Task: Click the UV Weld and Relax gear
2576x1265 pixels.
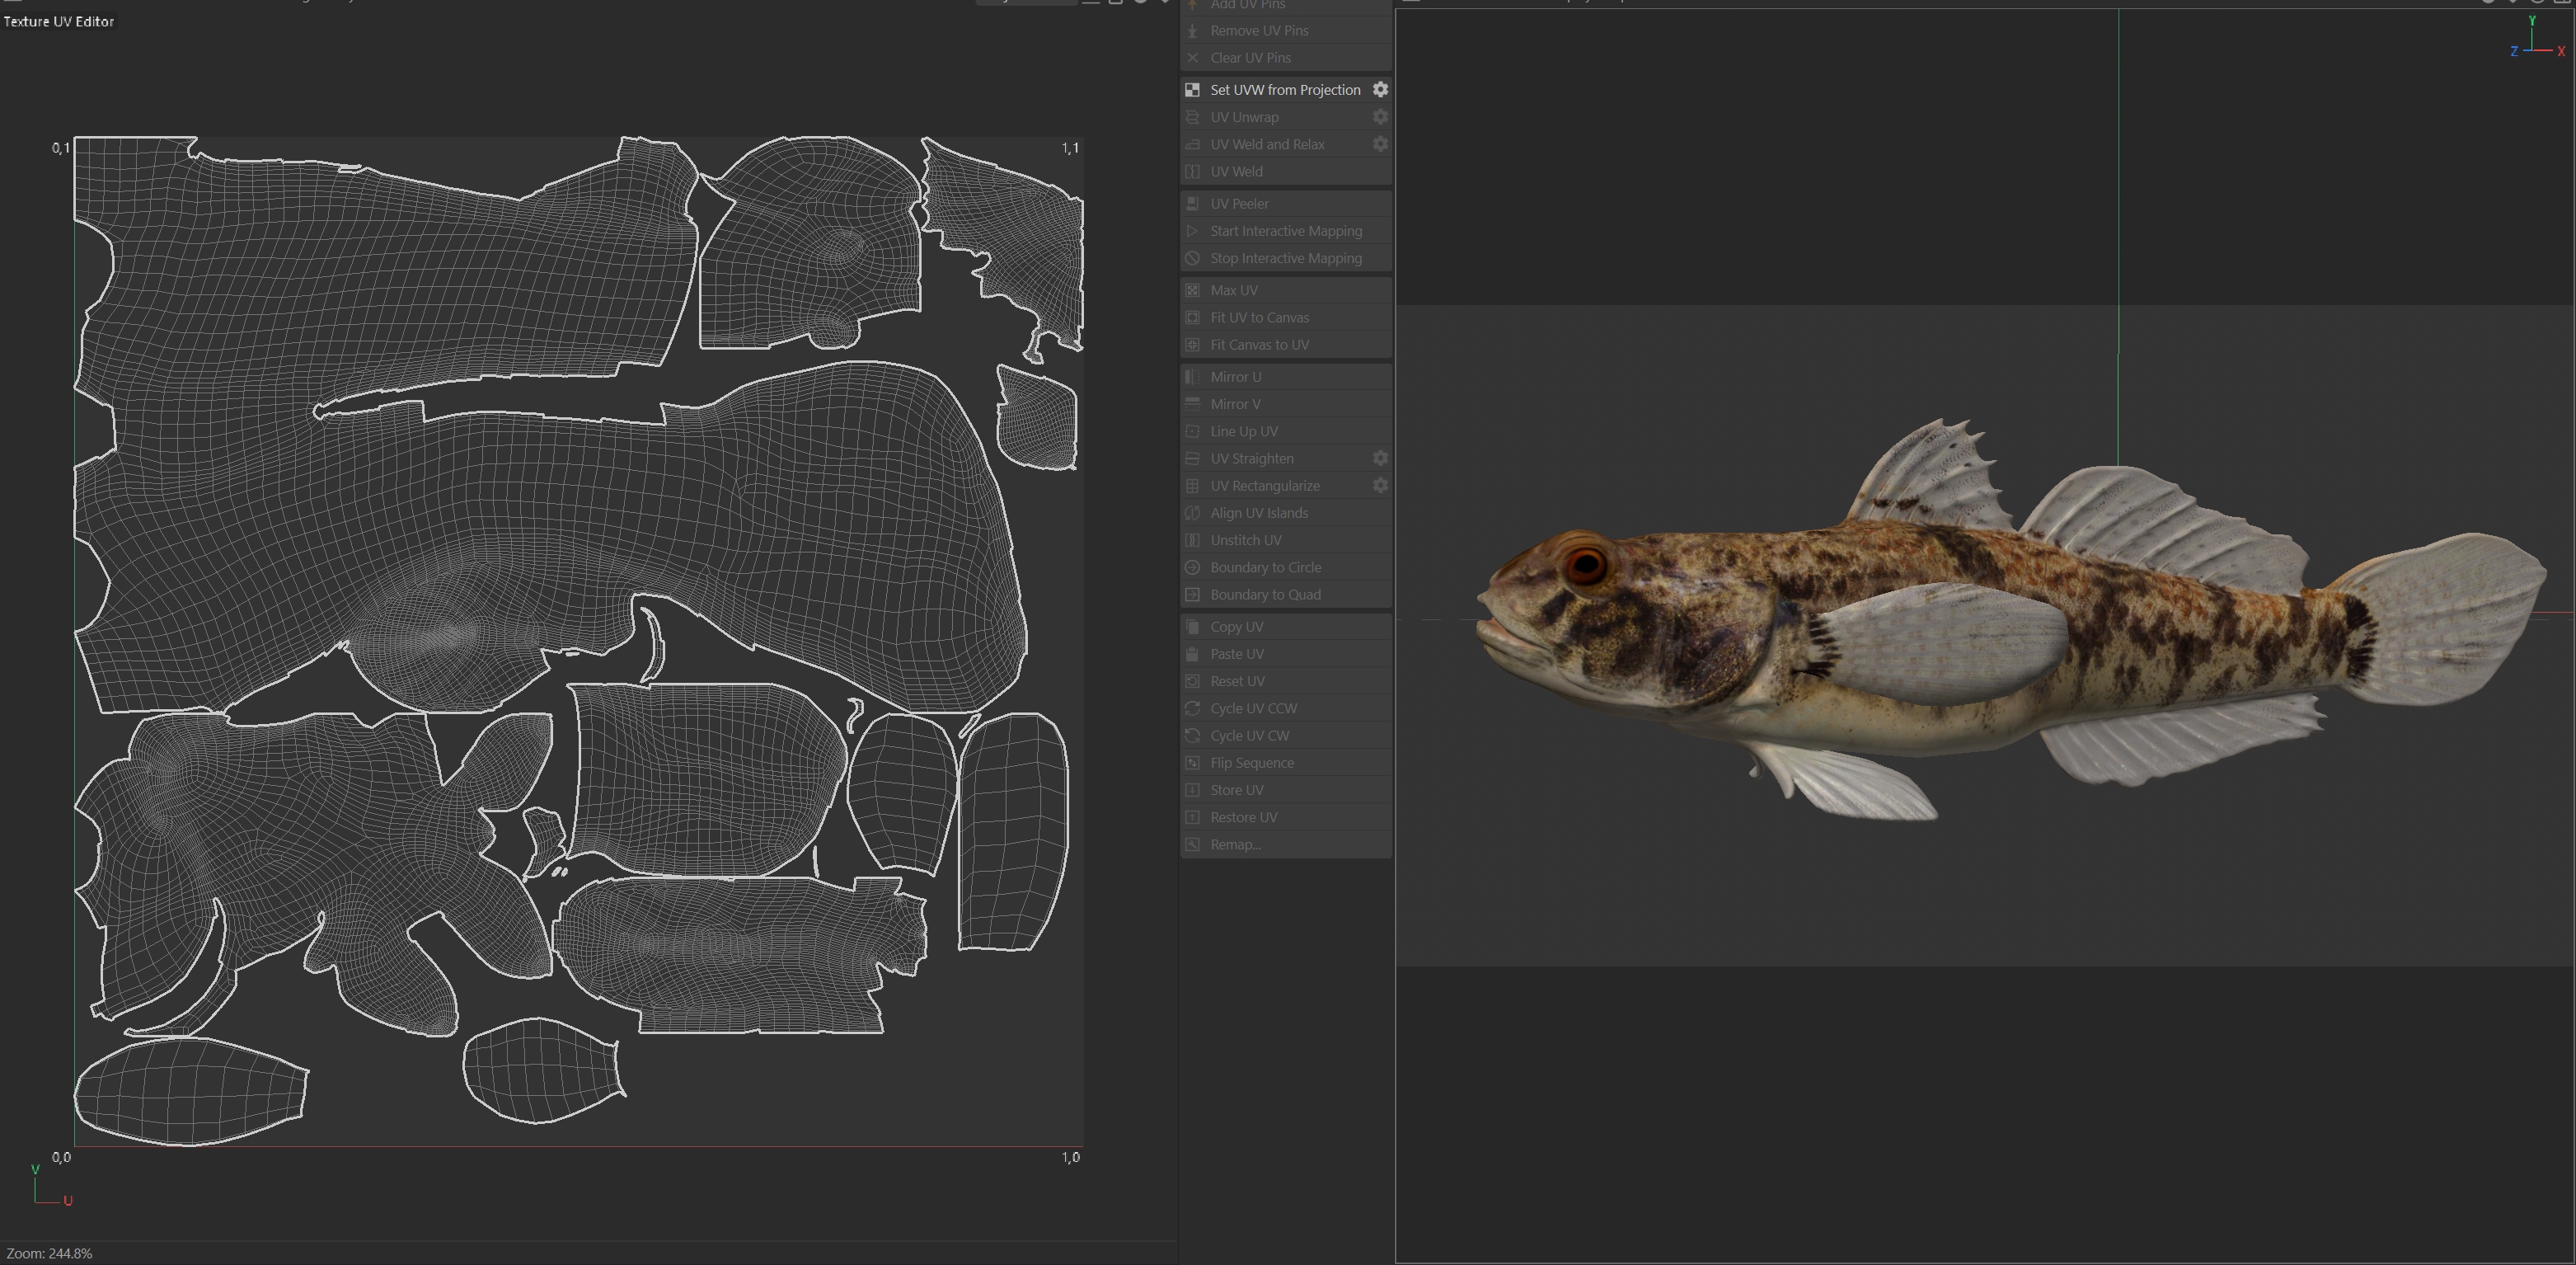Action: [x=1380, y=144]
